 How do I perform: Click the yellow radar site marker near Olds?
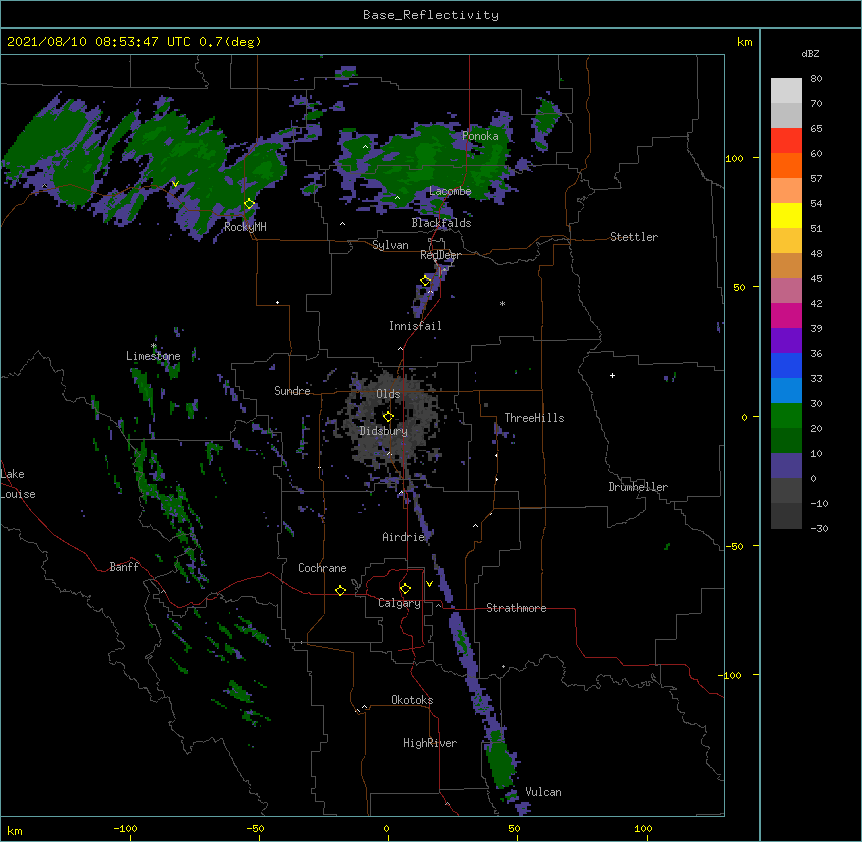pos(388,416)
